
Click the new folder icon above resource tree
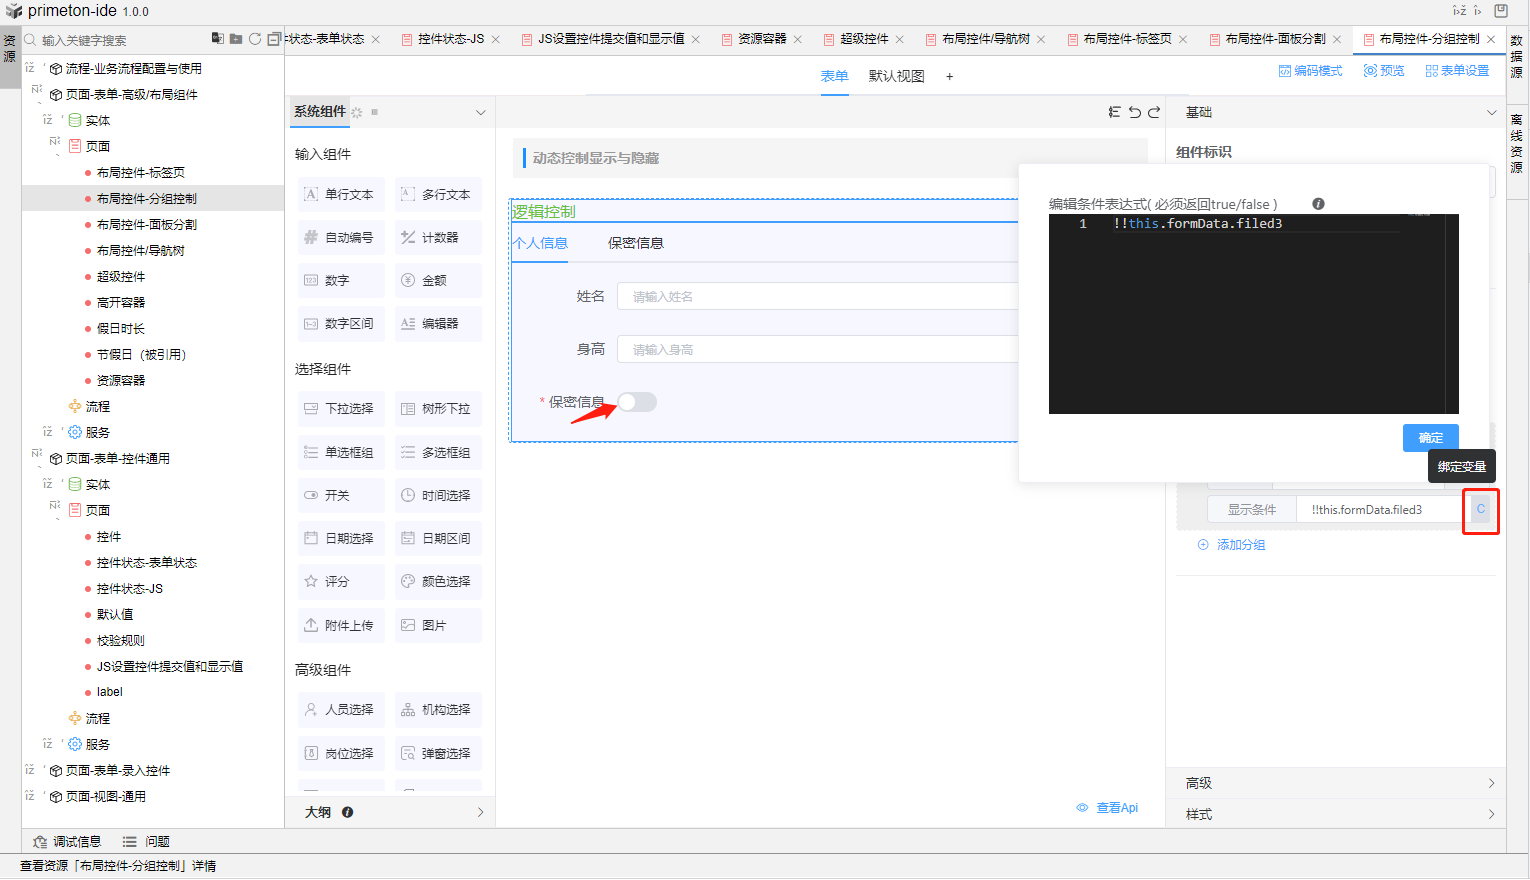click(236, 39)
